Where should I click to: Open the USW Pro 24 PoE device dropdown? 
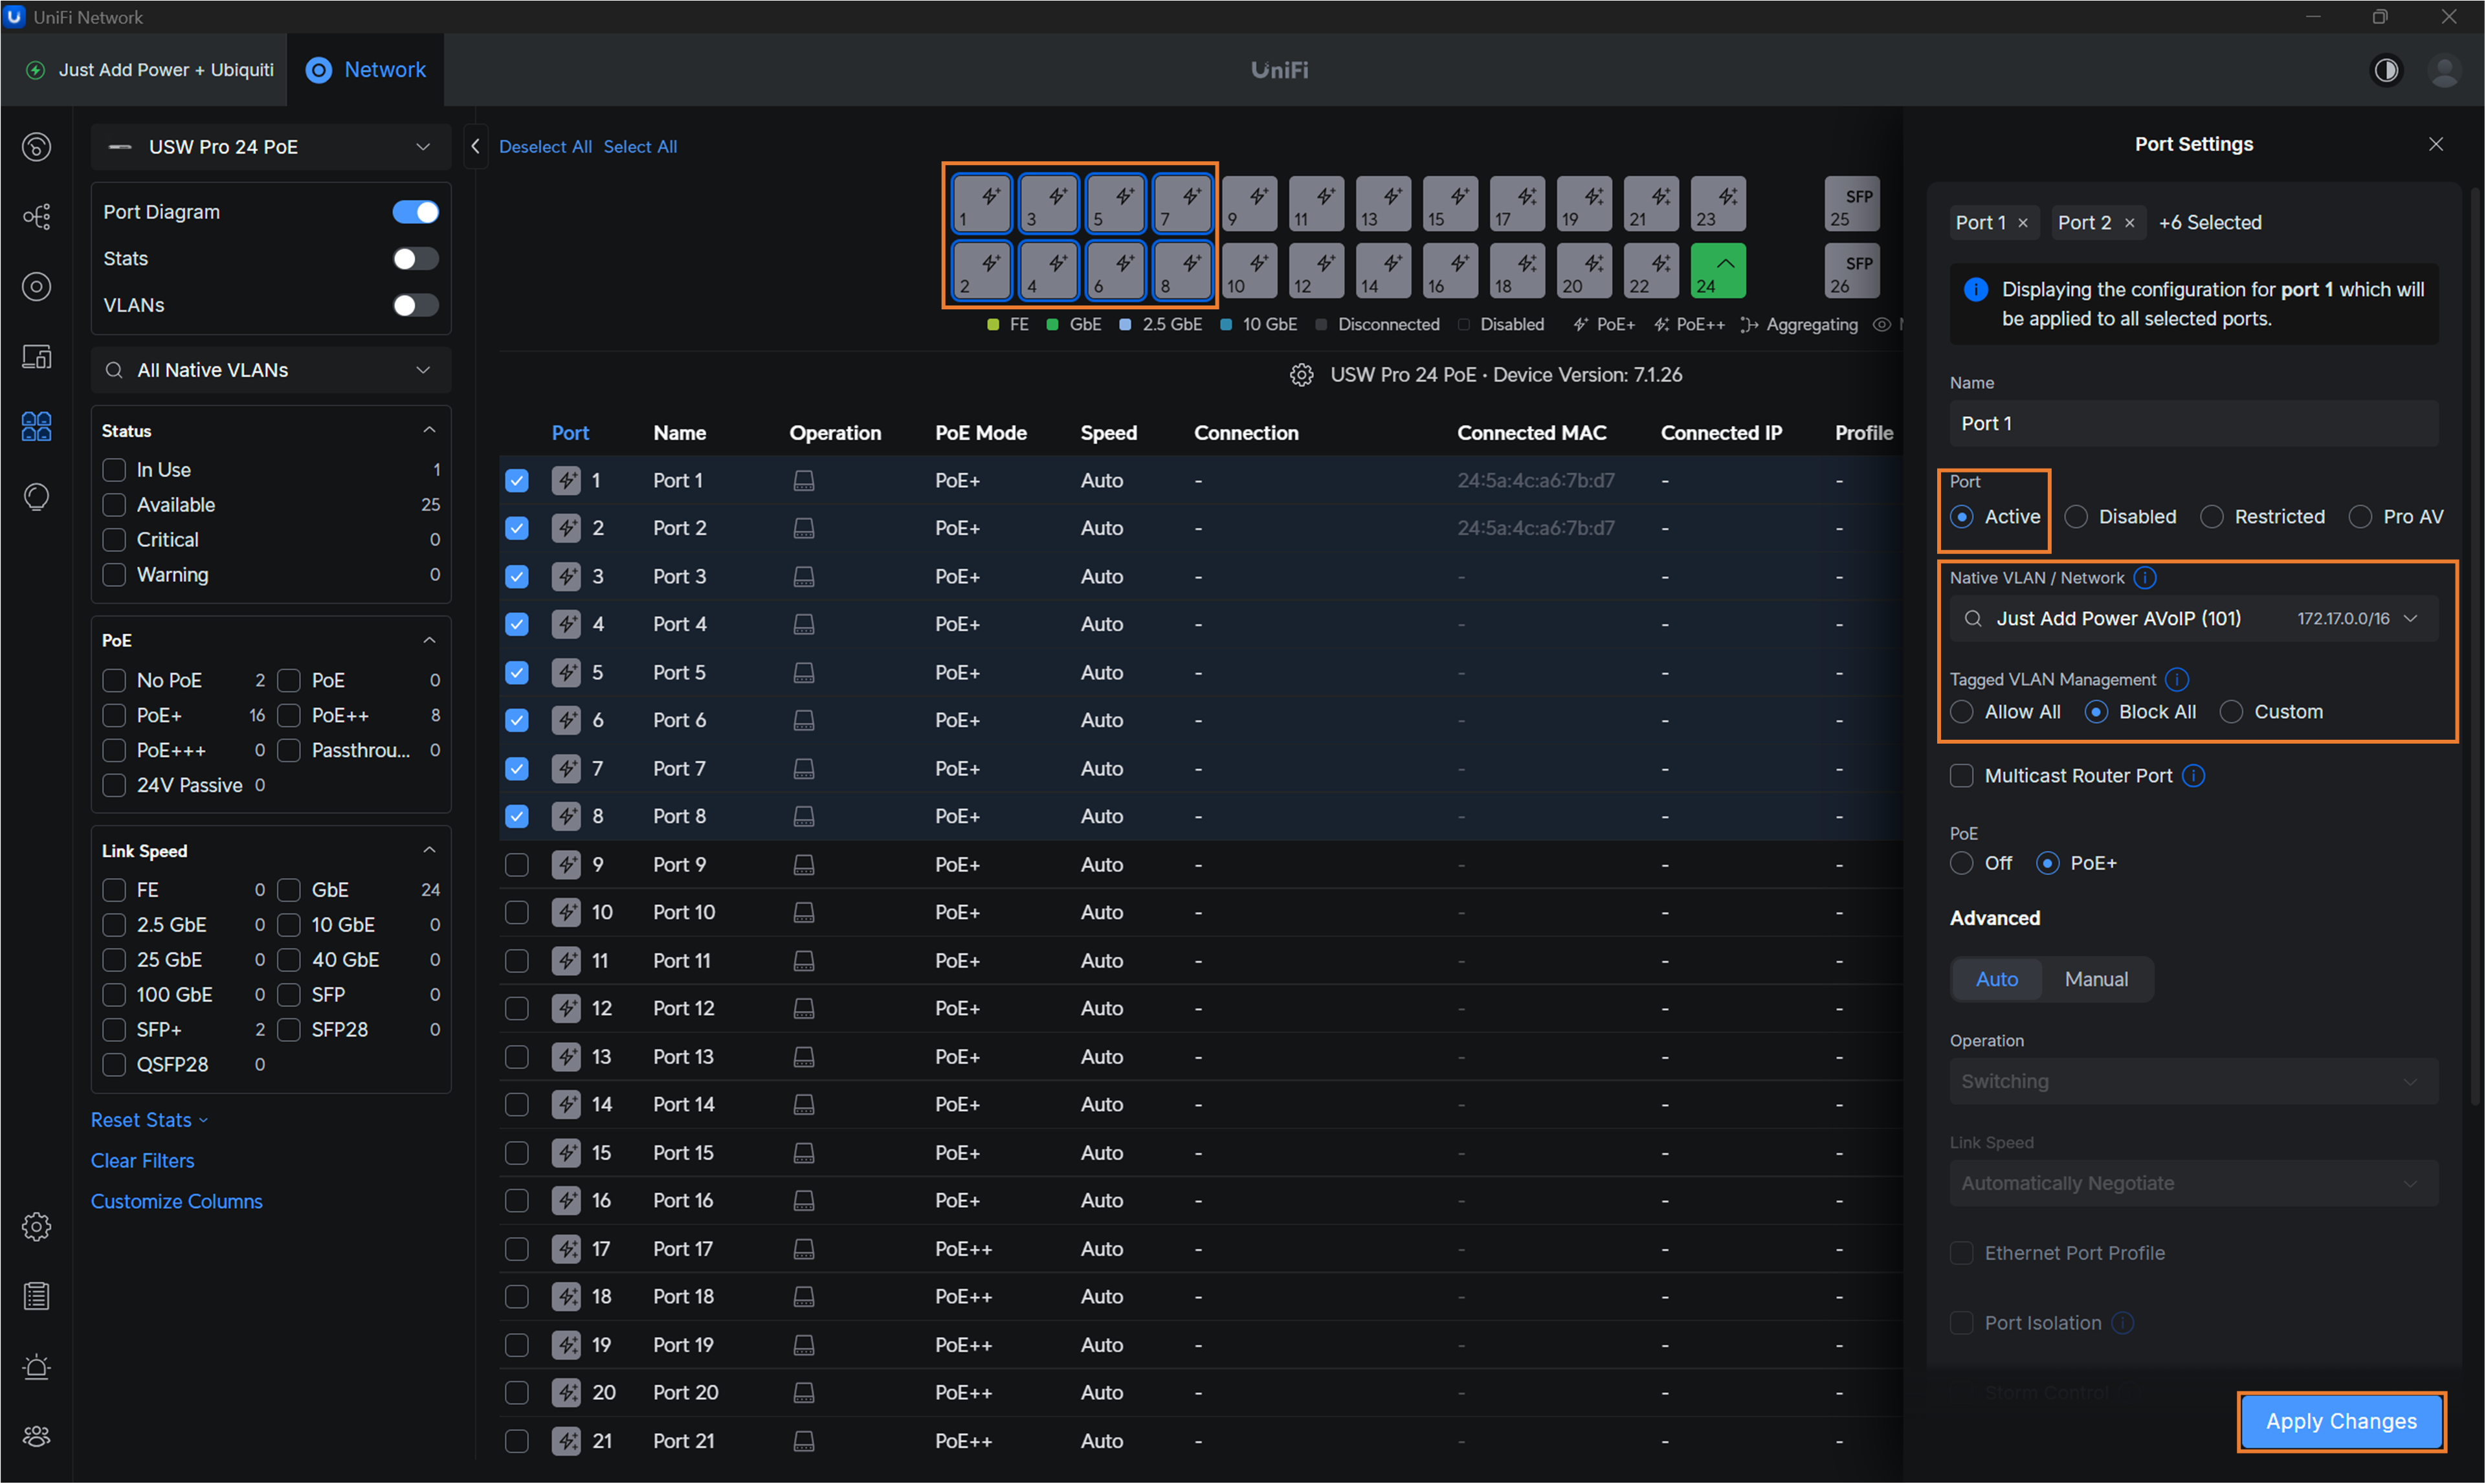coord(270,147)
